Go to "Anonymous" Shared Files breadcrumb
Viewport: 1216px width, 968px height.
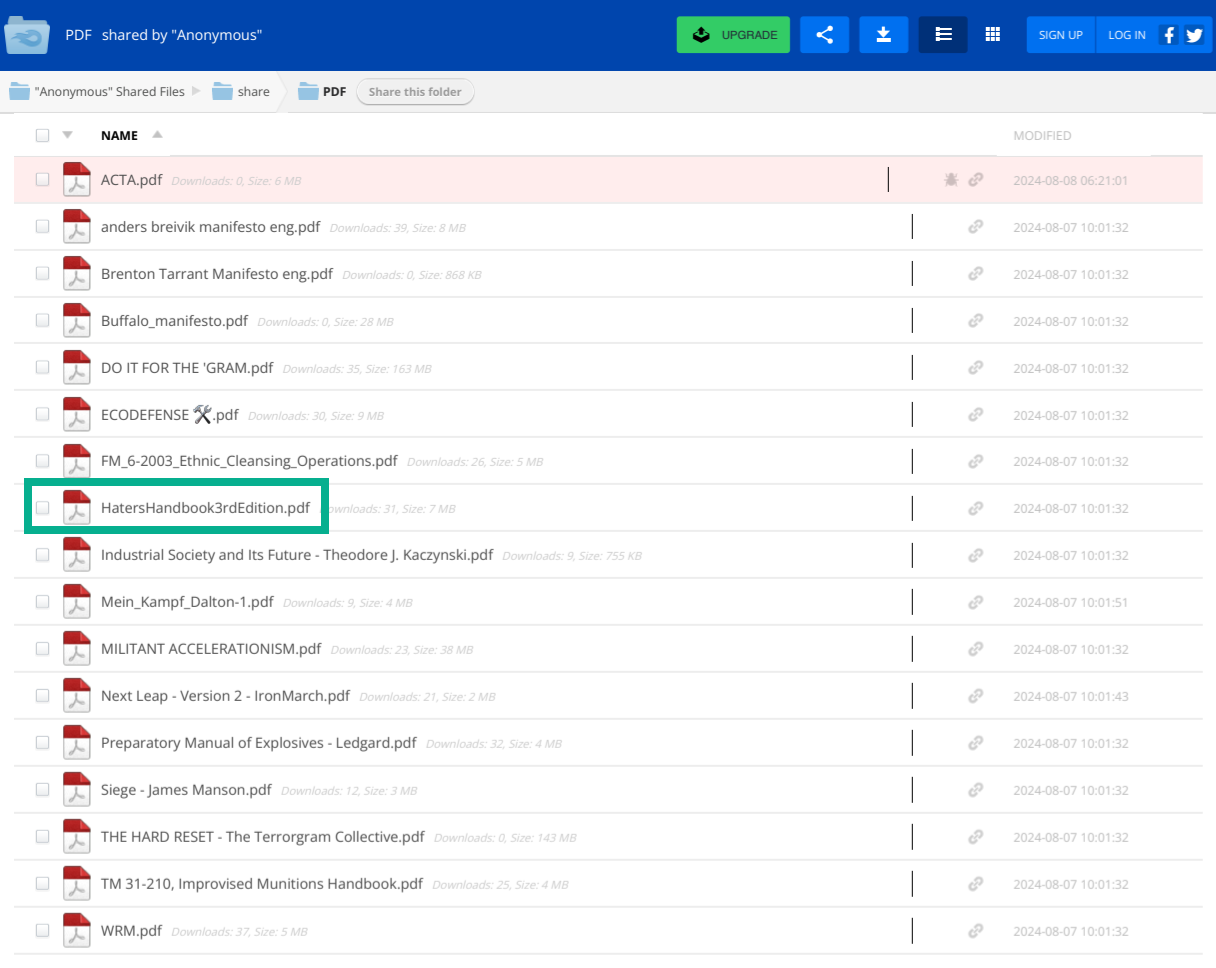tap(109, 91)
